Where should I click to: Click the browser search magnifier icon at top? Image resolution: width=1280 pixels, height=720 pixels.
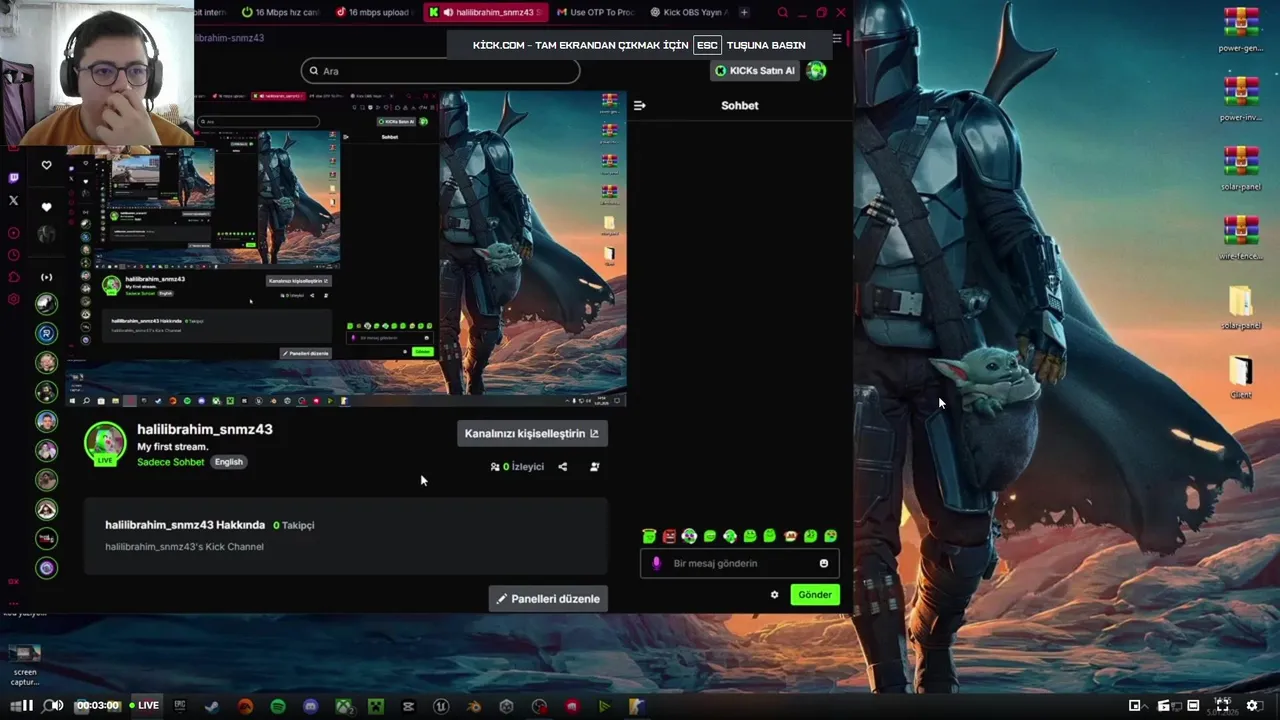tap(782, 13)
